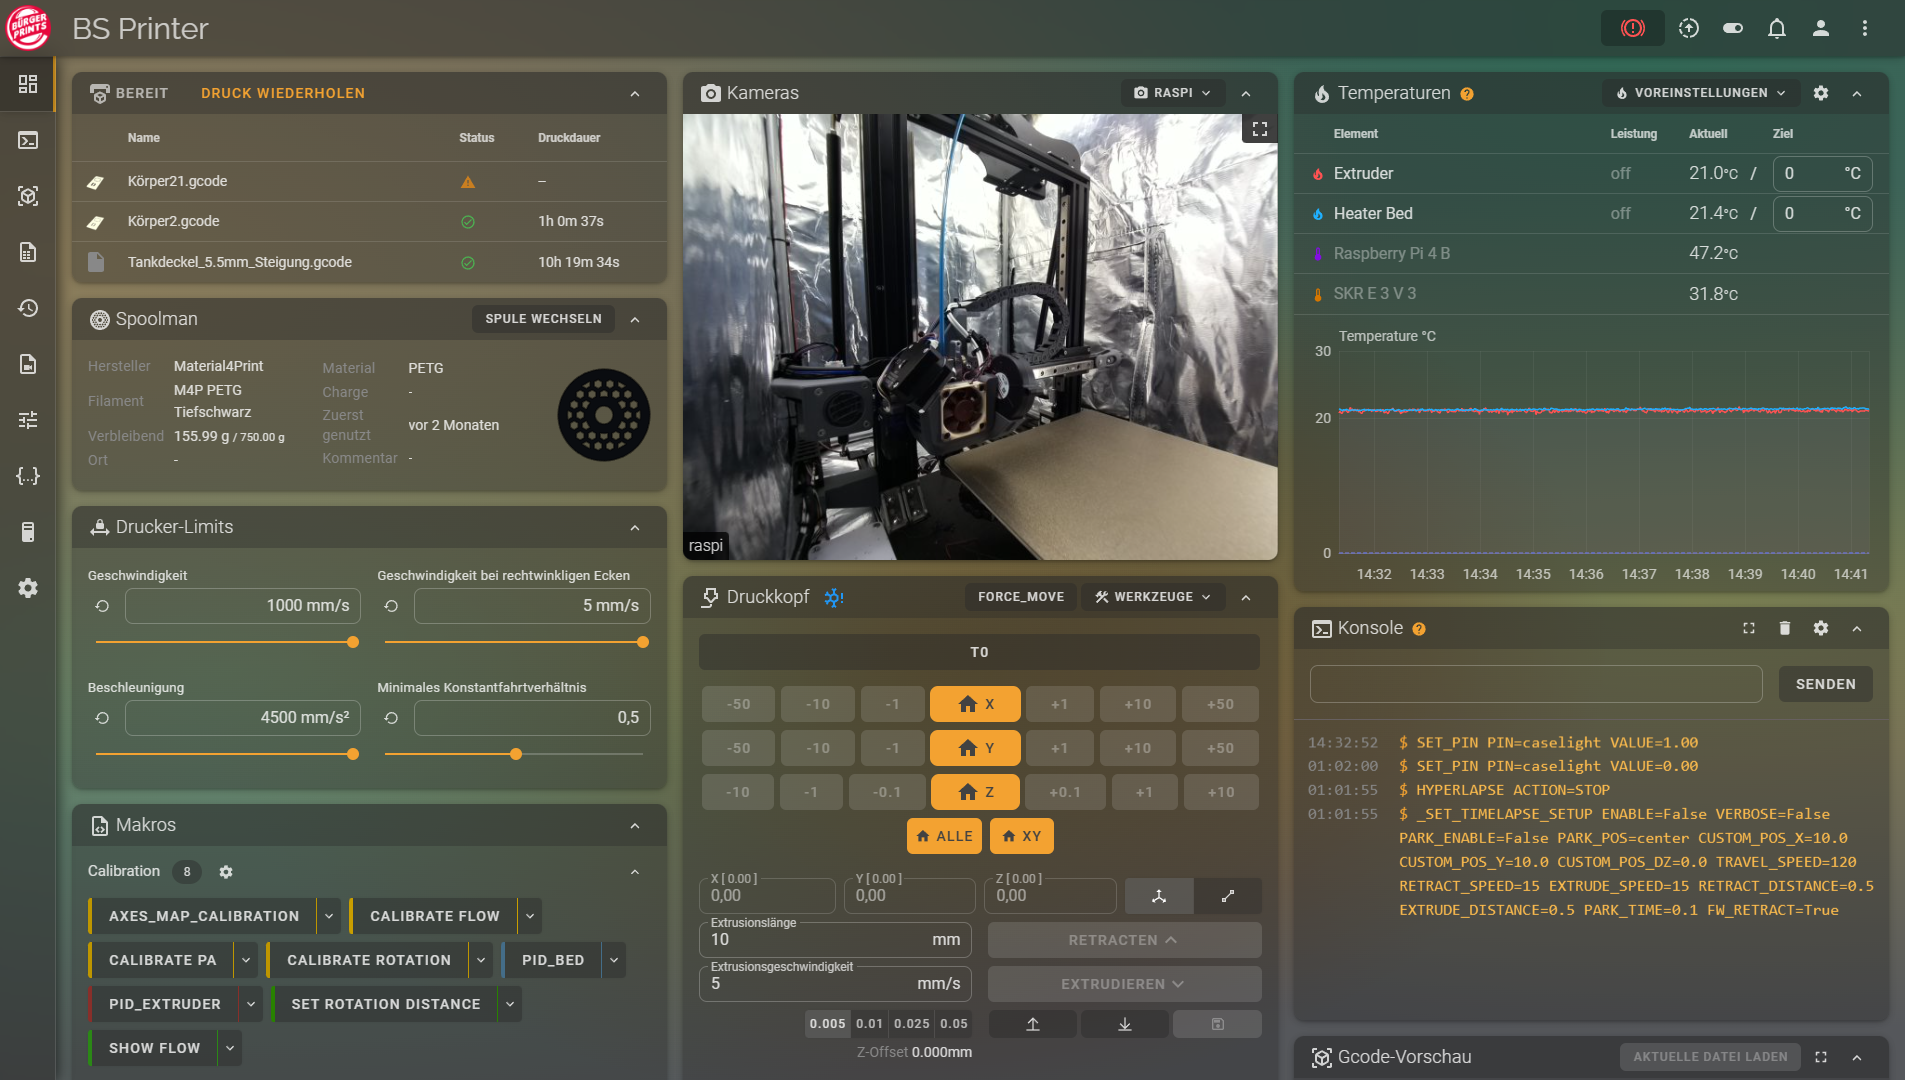
Task: Toggle the top bar power switch
Action: [1732, 28]
